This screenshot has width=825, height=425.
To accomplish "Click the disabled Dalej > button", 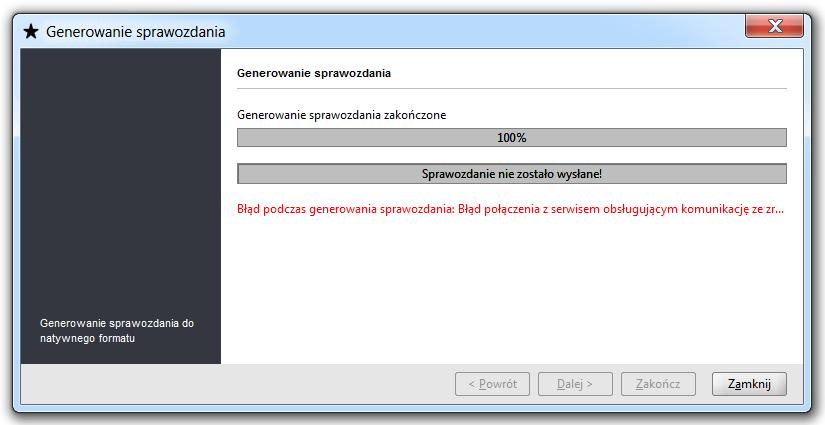I will pyautogui.click(x=575, y=384).
